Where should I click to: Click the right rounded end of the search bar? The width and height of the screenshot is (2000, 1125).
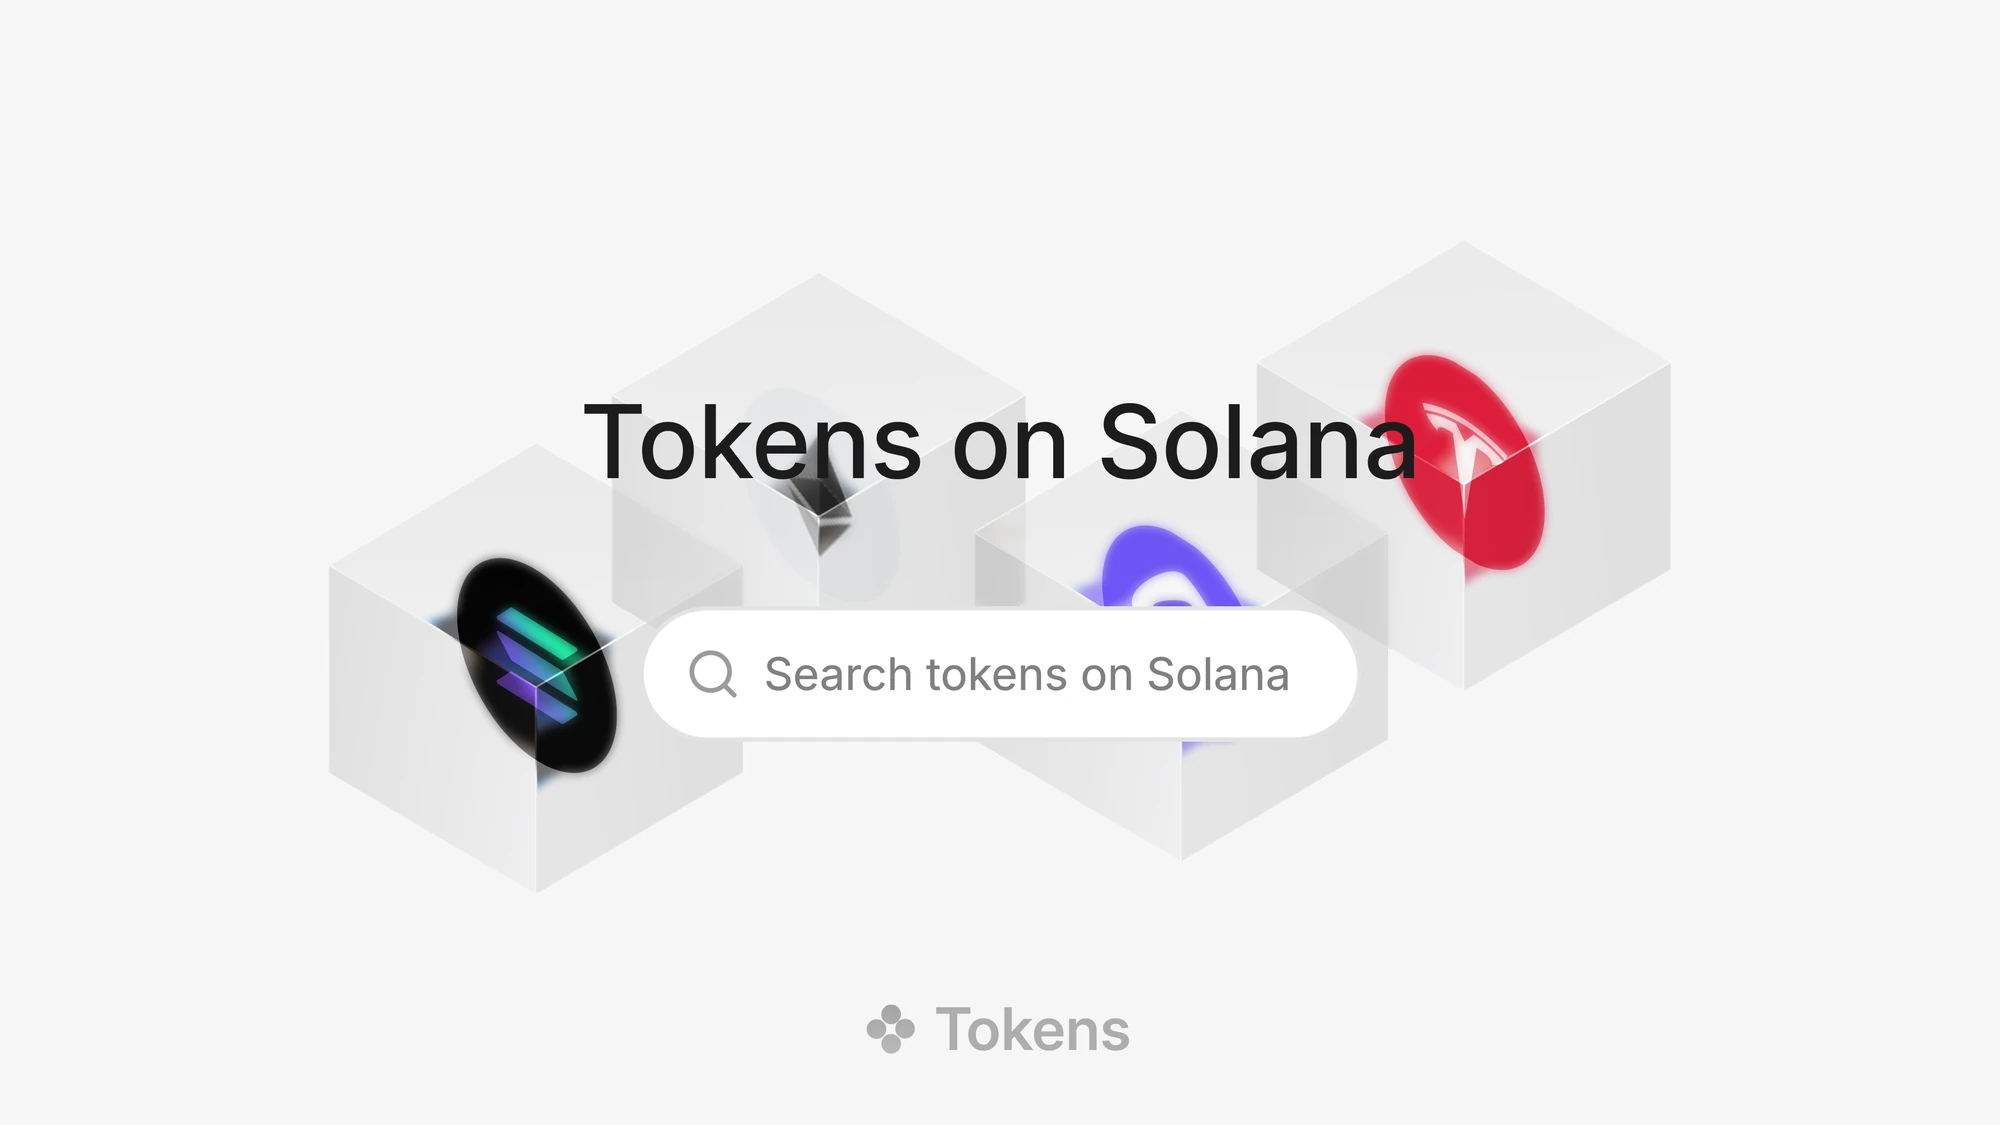[1320, 674]
